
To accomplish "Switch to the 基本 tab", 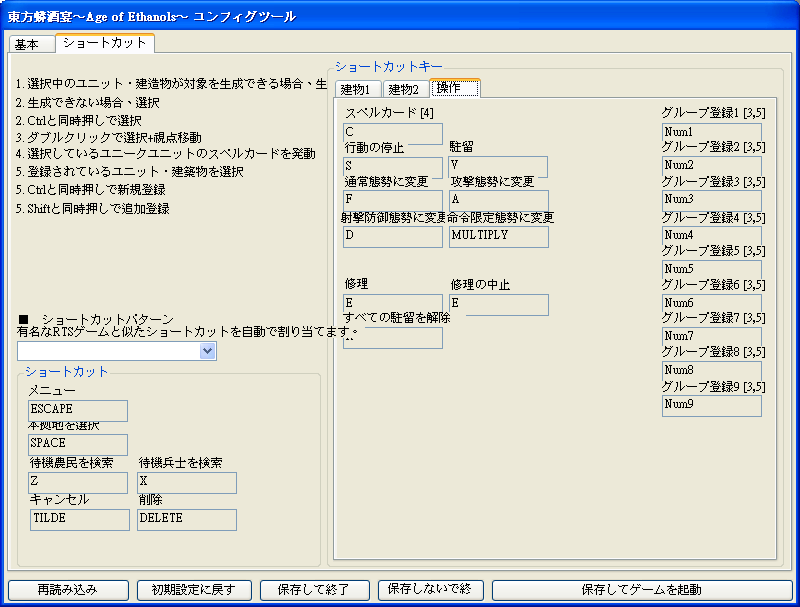I will click(x=27, y=45).
